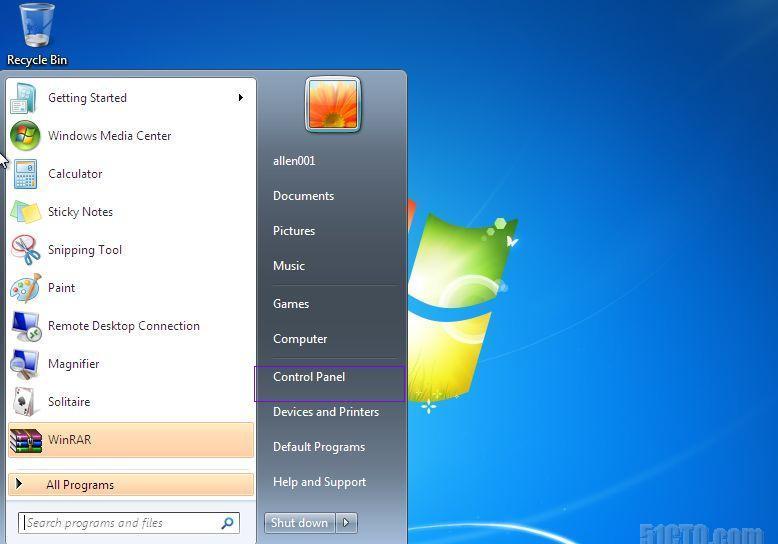The width and height of the screenshot is (778, 544).
Task: Open Games folder
Action: pyautogui.click(x=291, y=304)
